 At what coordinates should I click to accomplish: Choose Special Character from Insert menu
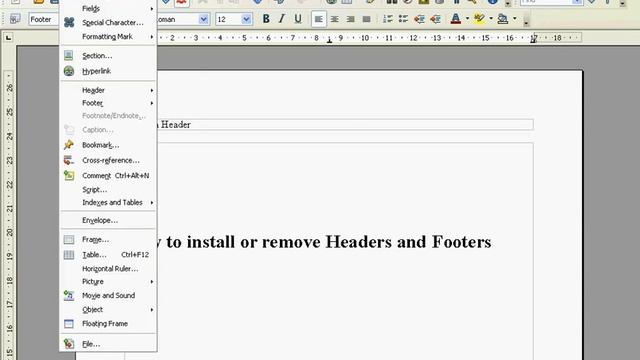[x=108, y=22]
